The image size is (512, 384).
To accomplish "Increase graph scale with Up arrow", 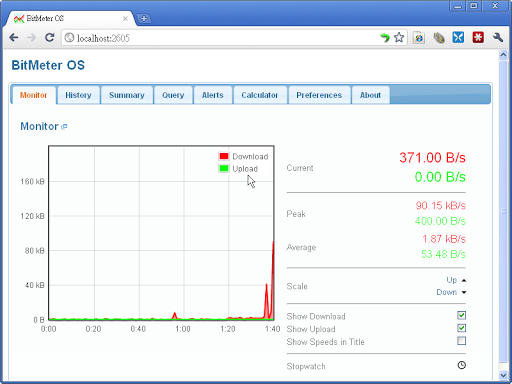I will (x=456, y=280).
